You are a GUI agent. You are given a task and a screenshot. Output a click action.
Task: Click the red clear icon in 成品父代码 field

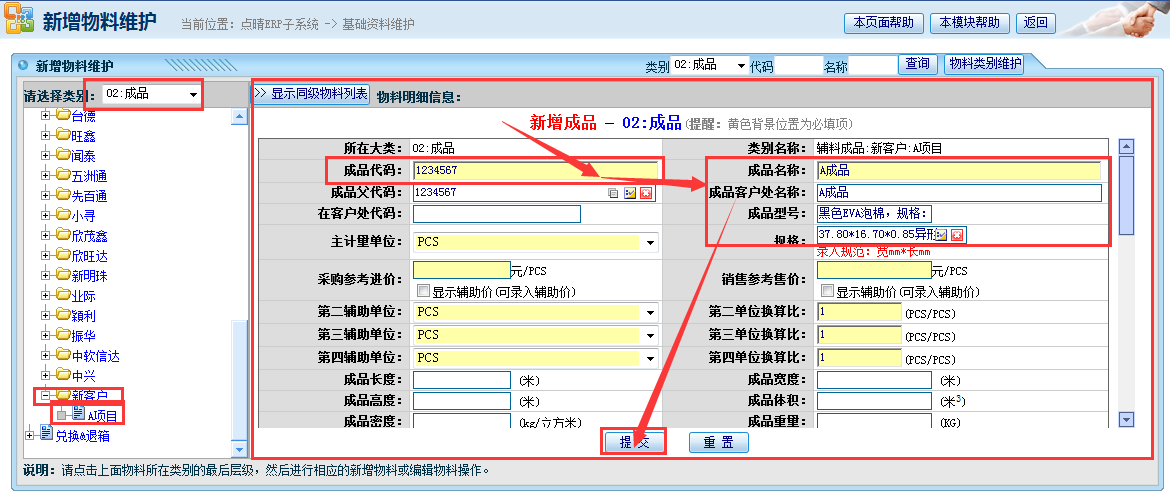point(646,193)
